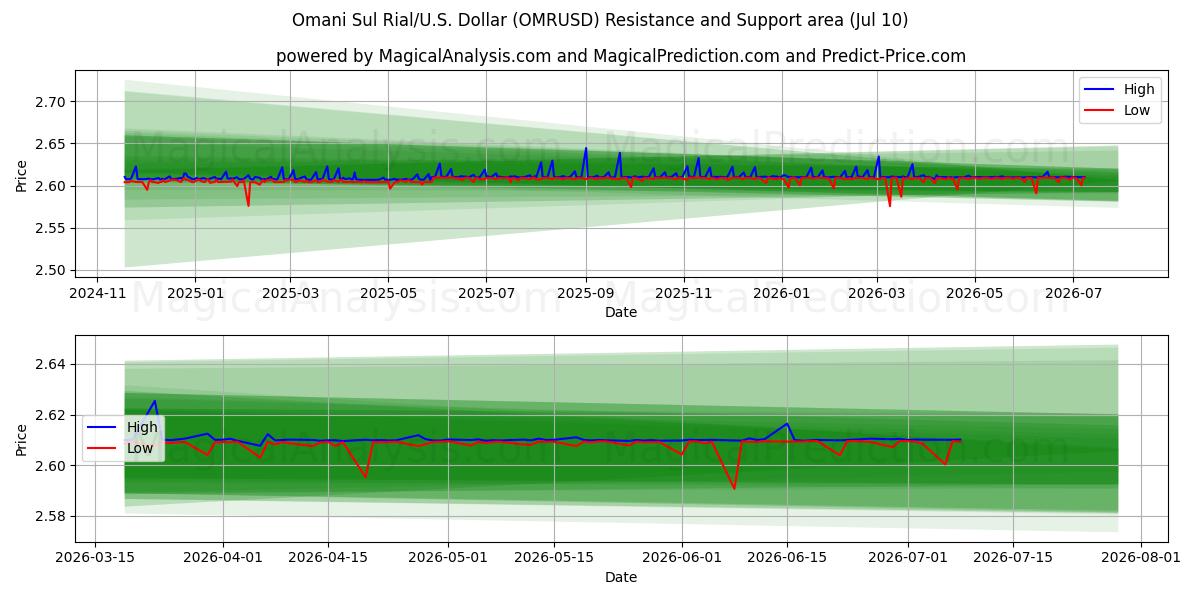Click the top chart date tick 2026-03
Viewport: 1200px width, 600px height.
tap(877, 294)
